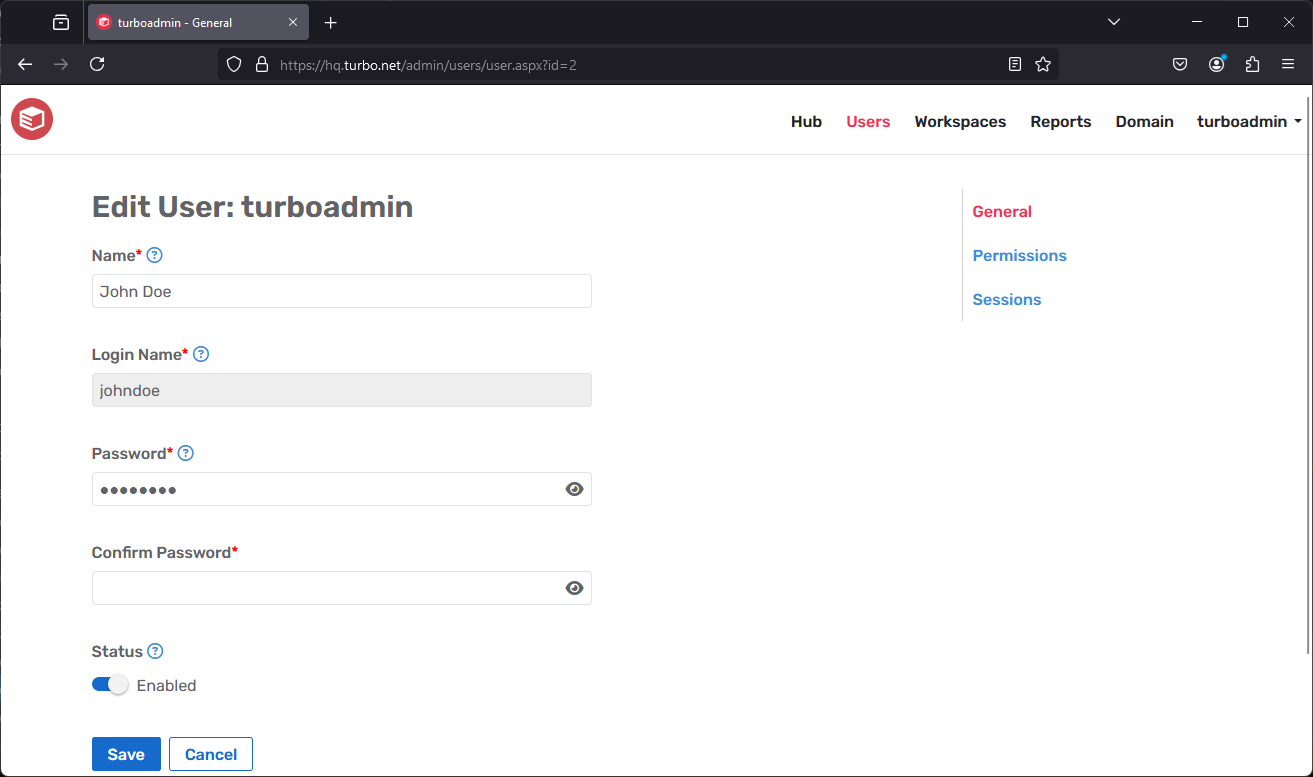Screen dimensions: 1313x777
Task: Open the Domain menu item
Action: pos(1145,121)
